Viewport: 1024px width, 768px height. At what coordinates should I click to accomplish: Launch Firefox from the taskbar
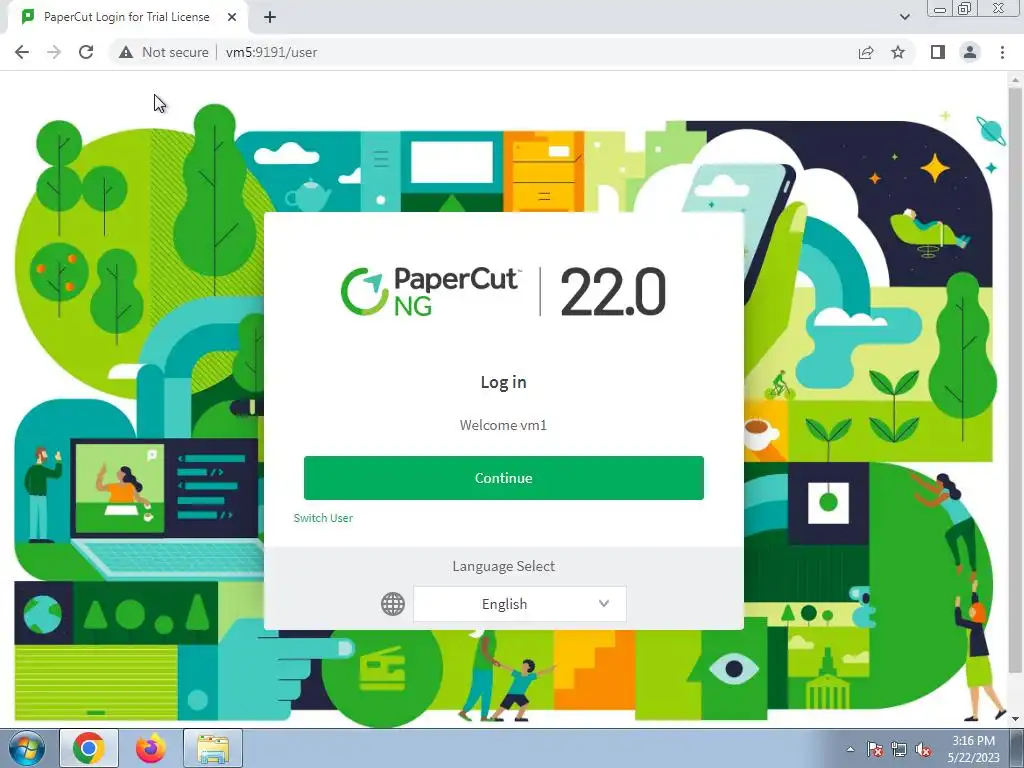click(151, 748)
